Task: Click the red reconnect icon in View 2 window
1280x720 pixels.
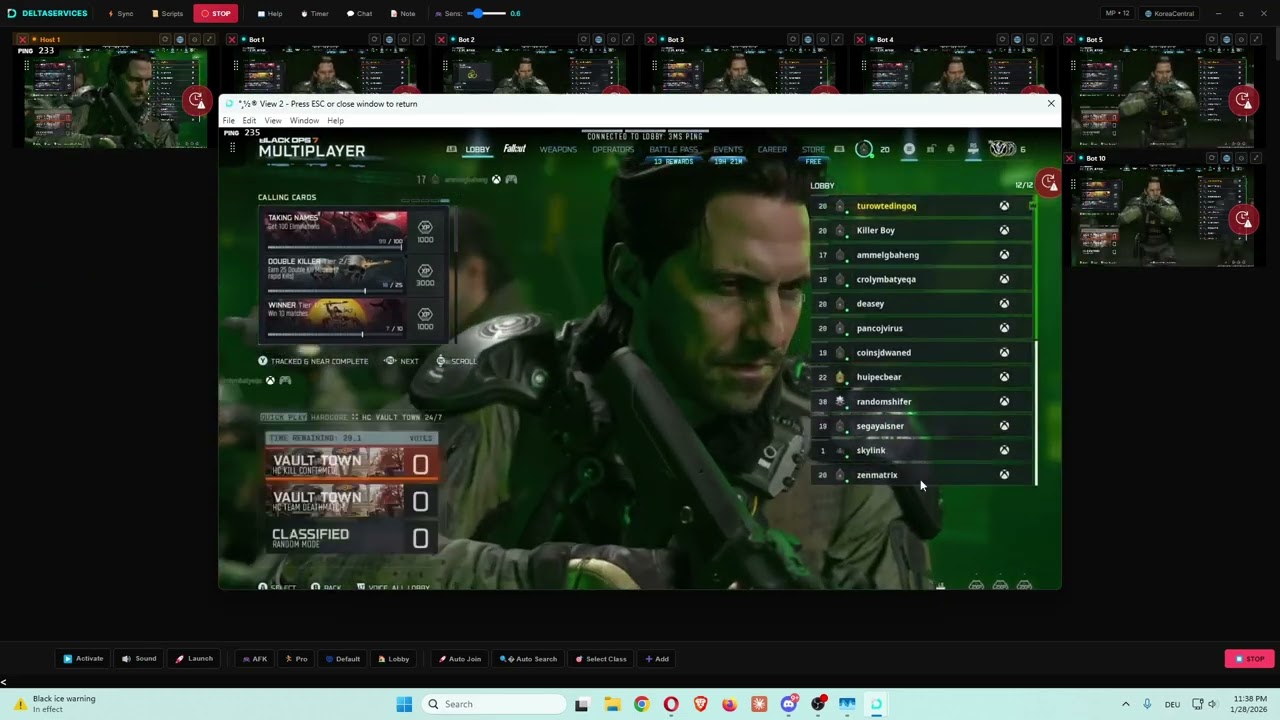Action: coord(1049,182)
